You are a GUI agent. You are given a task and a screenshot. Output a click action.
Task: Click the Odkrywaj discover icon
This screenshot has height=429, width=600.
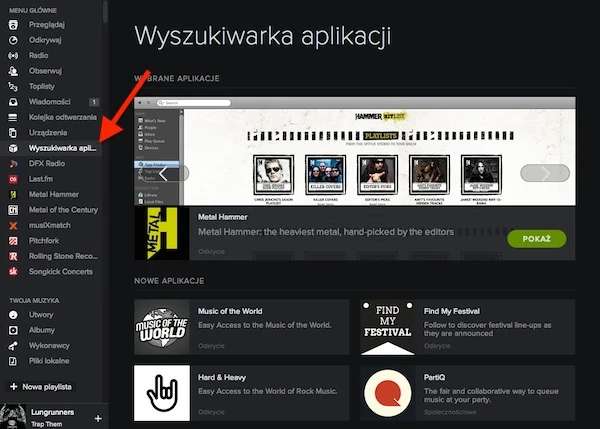[13, 40]
